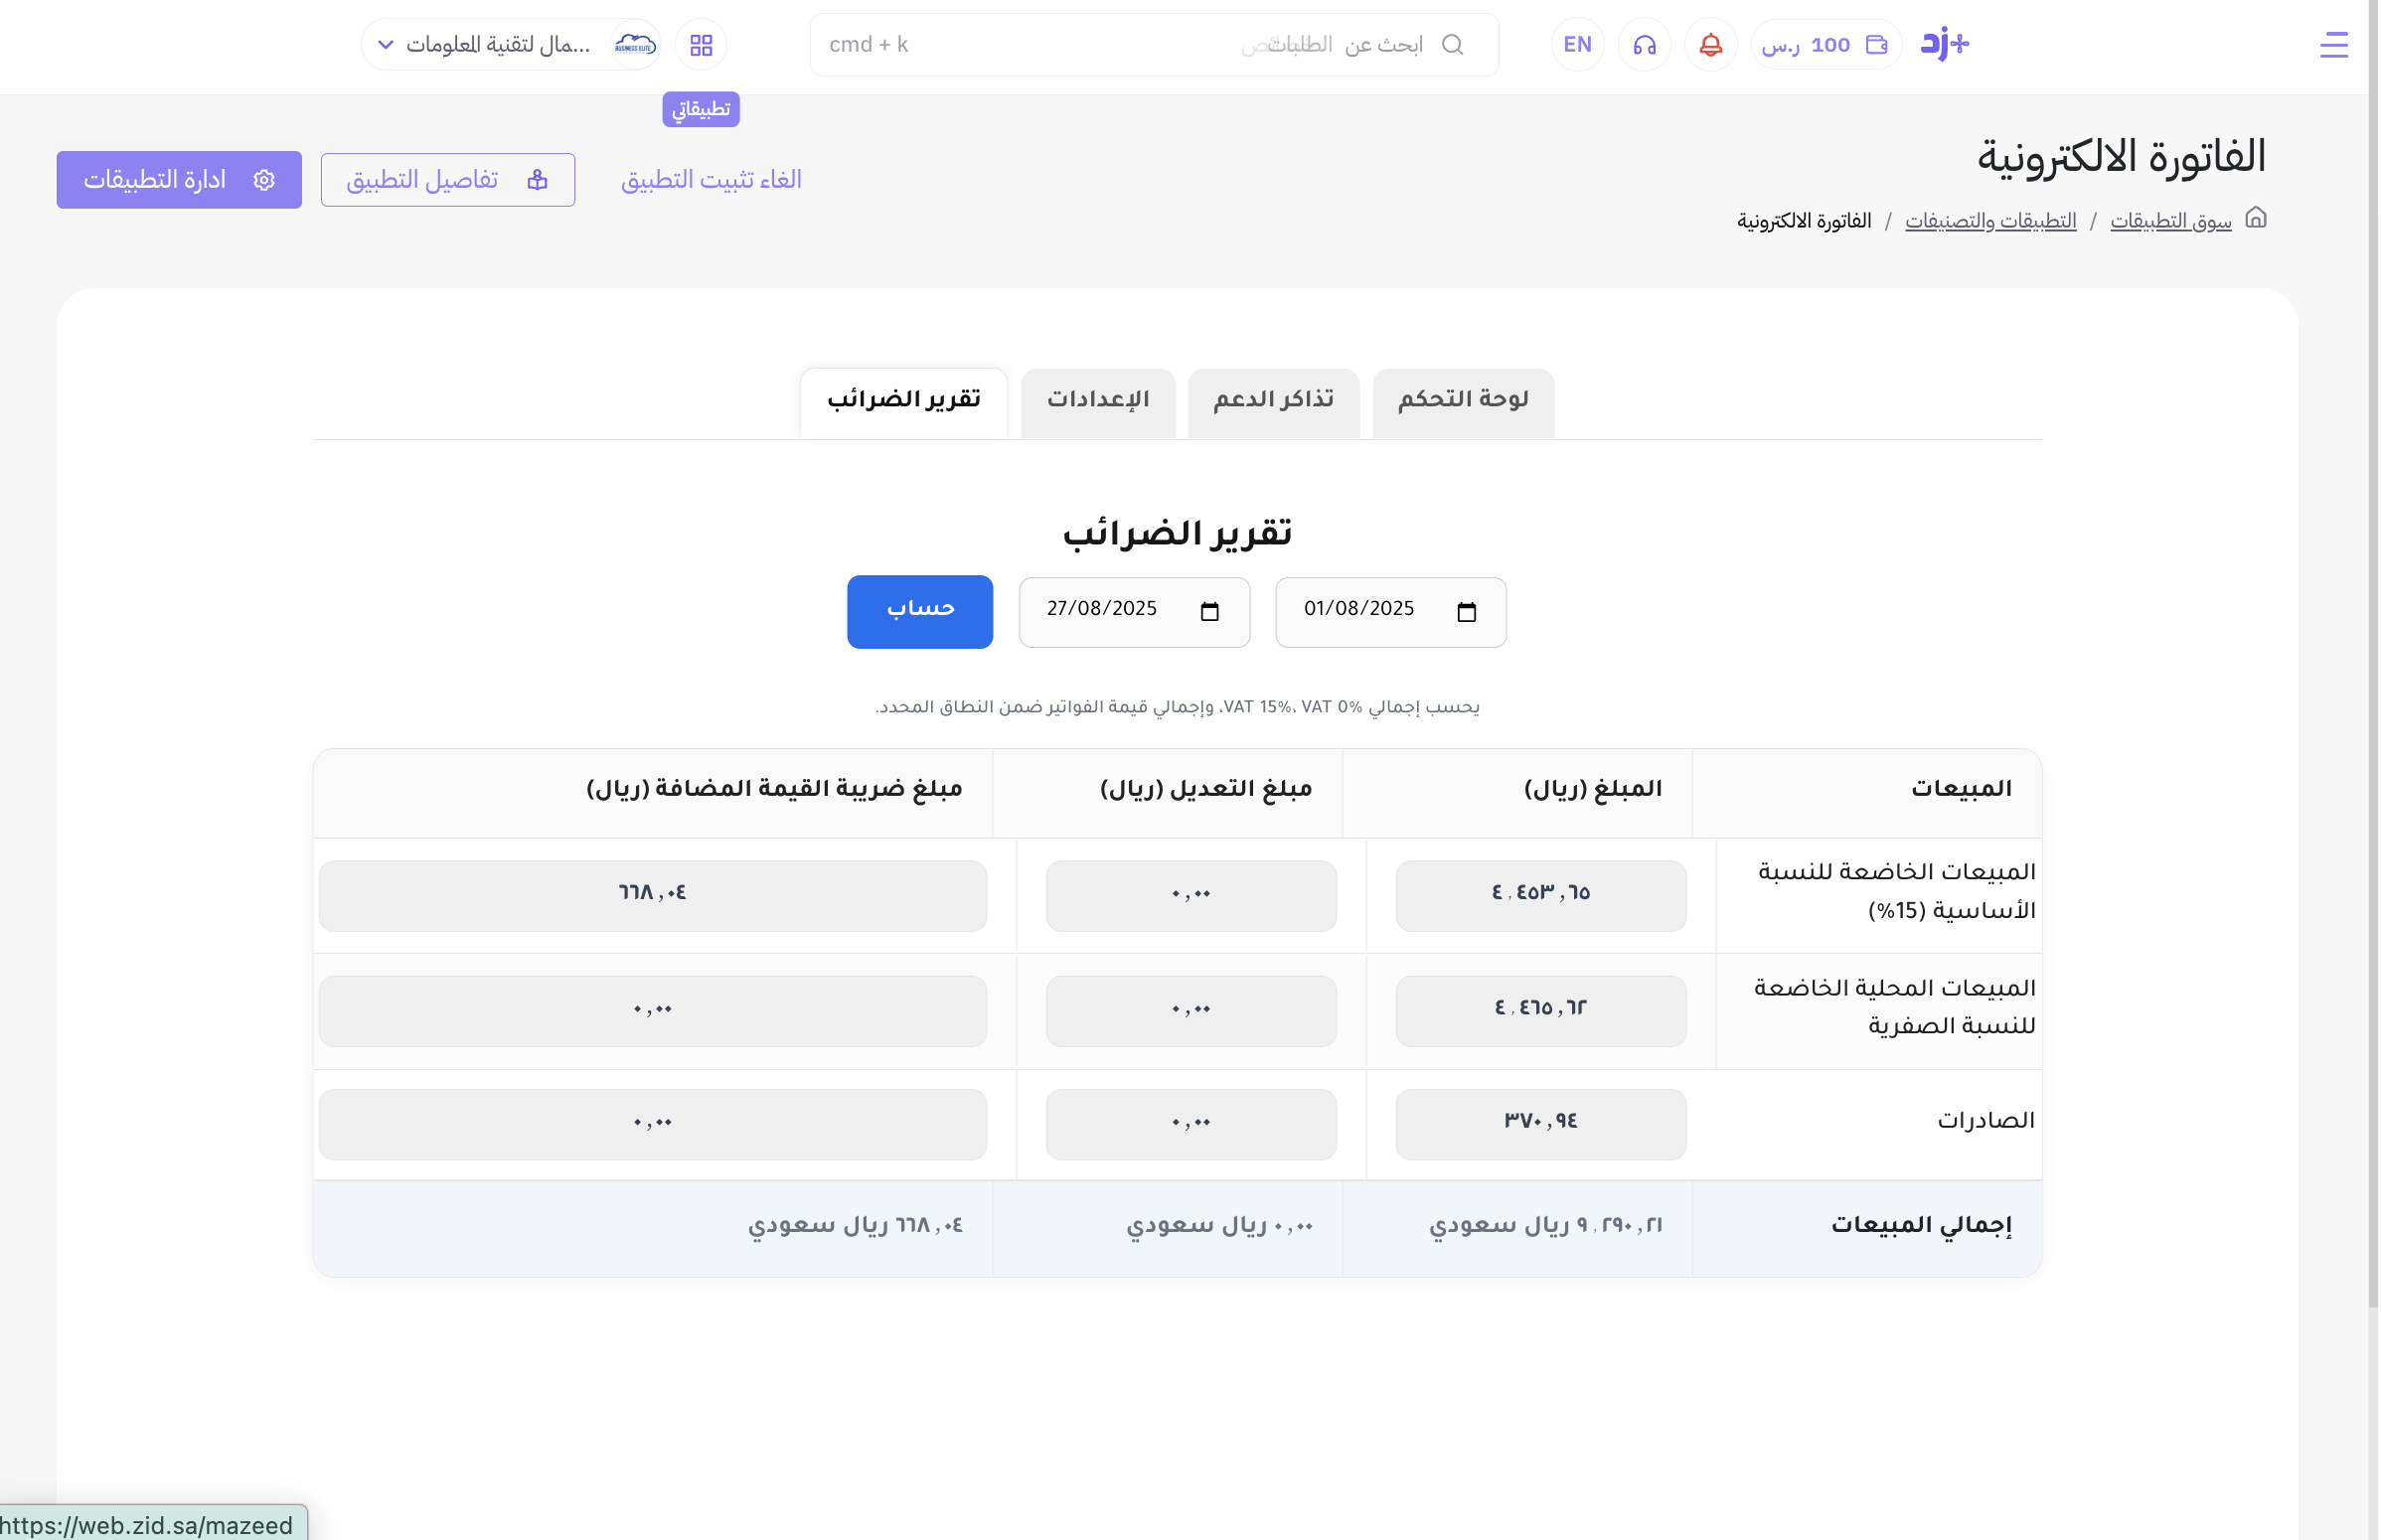Click الغاء تثبيت التطبيق link
Image resolution: width=2381 pixels, height=1540 pixels.
[711, 180]
